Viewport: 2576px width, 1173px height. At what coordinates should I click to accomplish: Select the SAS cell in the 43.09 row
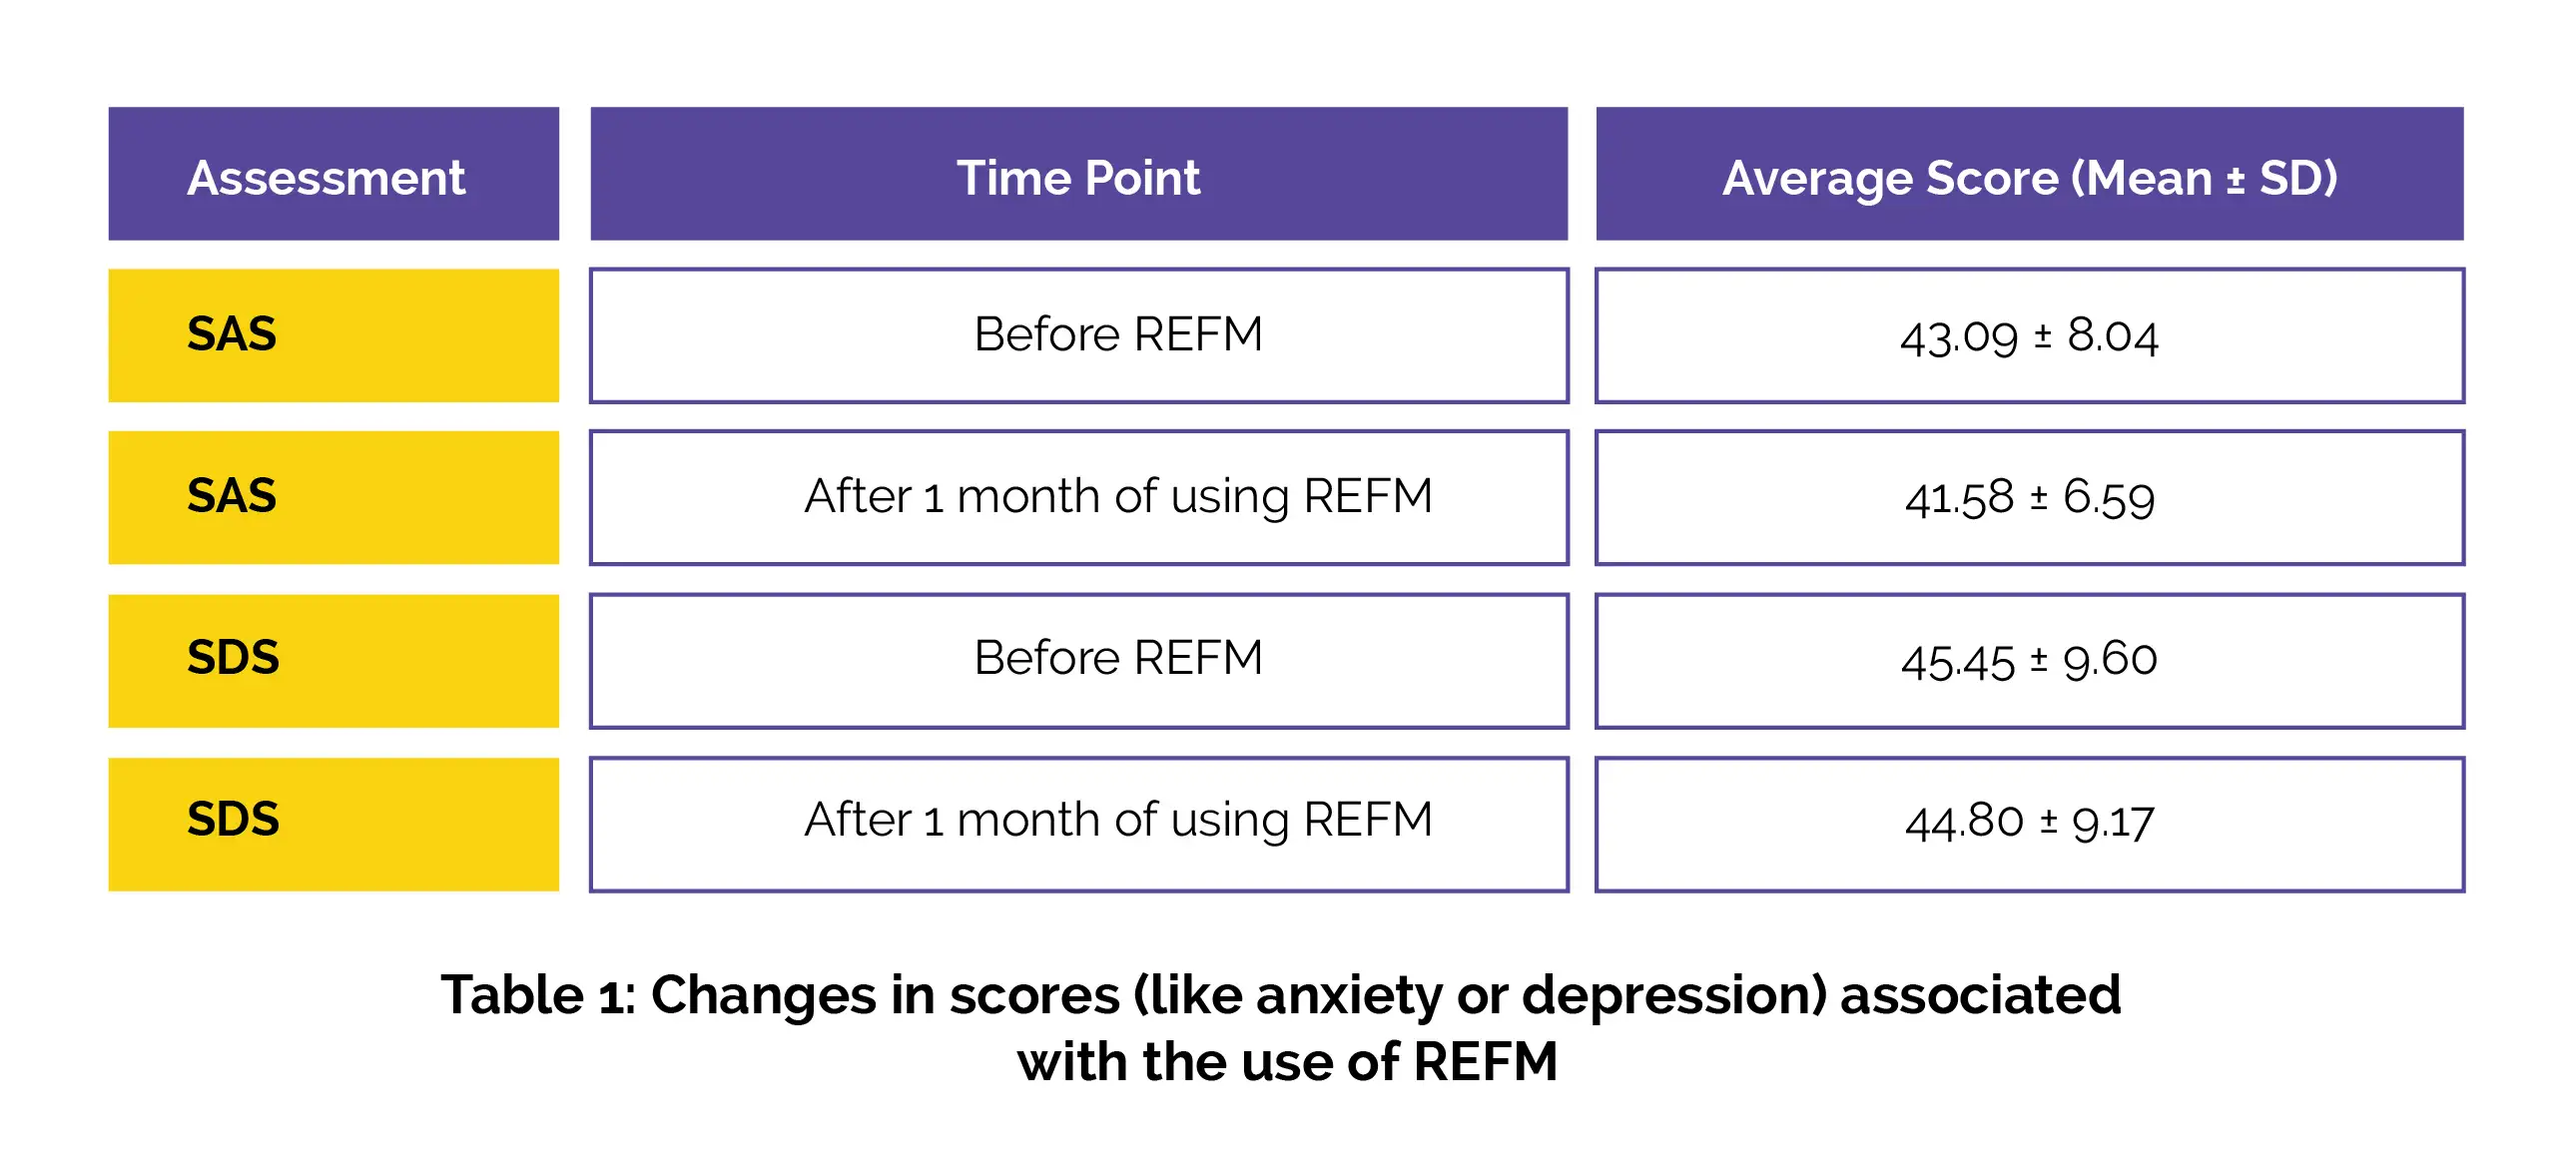click(x=333, y=335)
